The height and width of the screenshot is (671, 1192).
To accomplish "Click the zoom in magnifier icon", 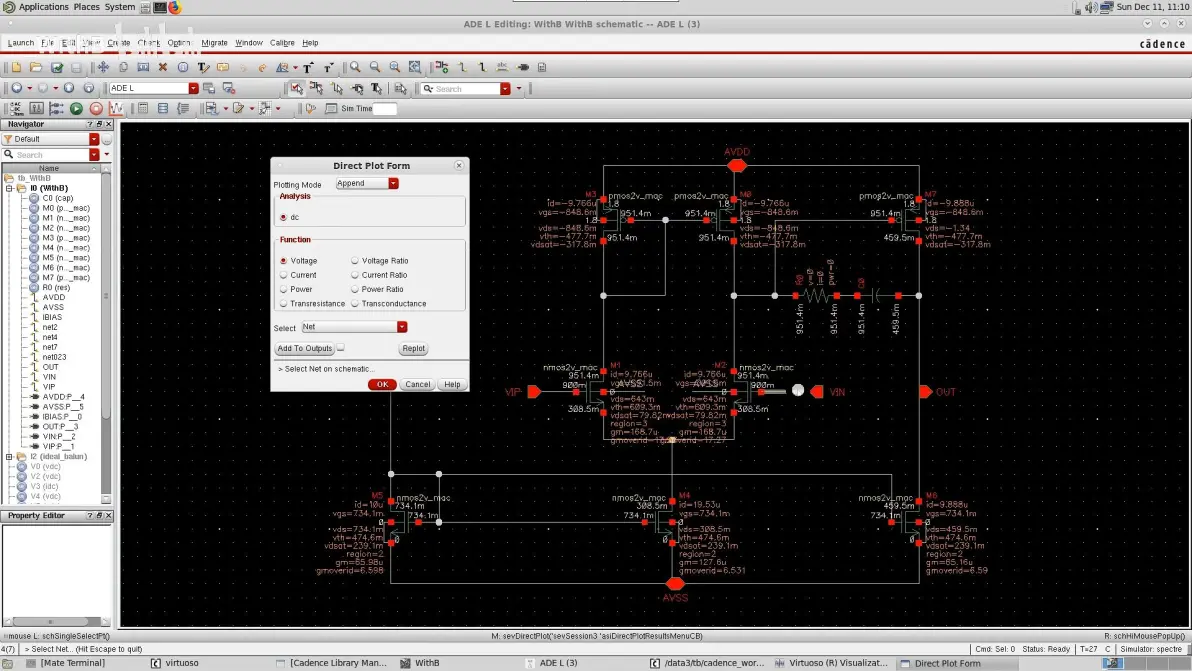I will pyautogui.click(x=355, y=68).
